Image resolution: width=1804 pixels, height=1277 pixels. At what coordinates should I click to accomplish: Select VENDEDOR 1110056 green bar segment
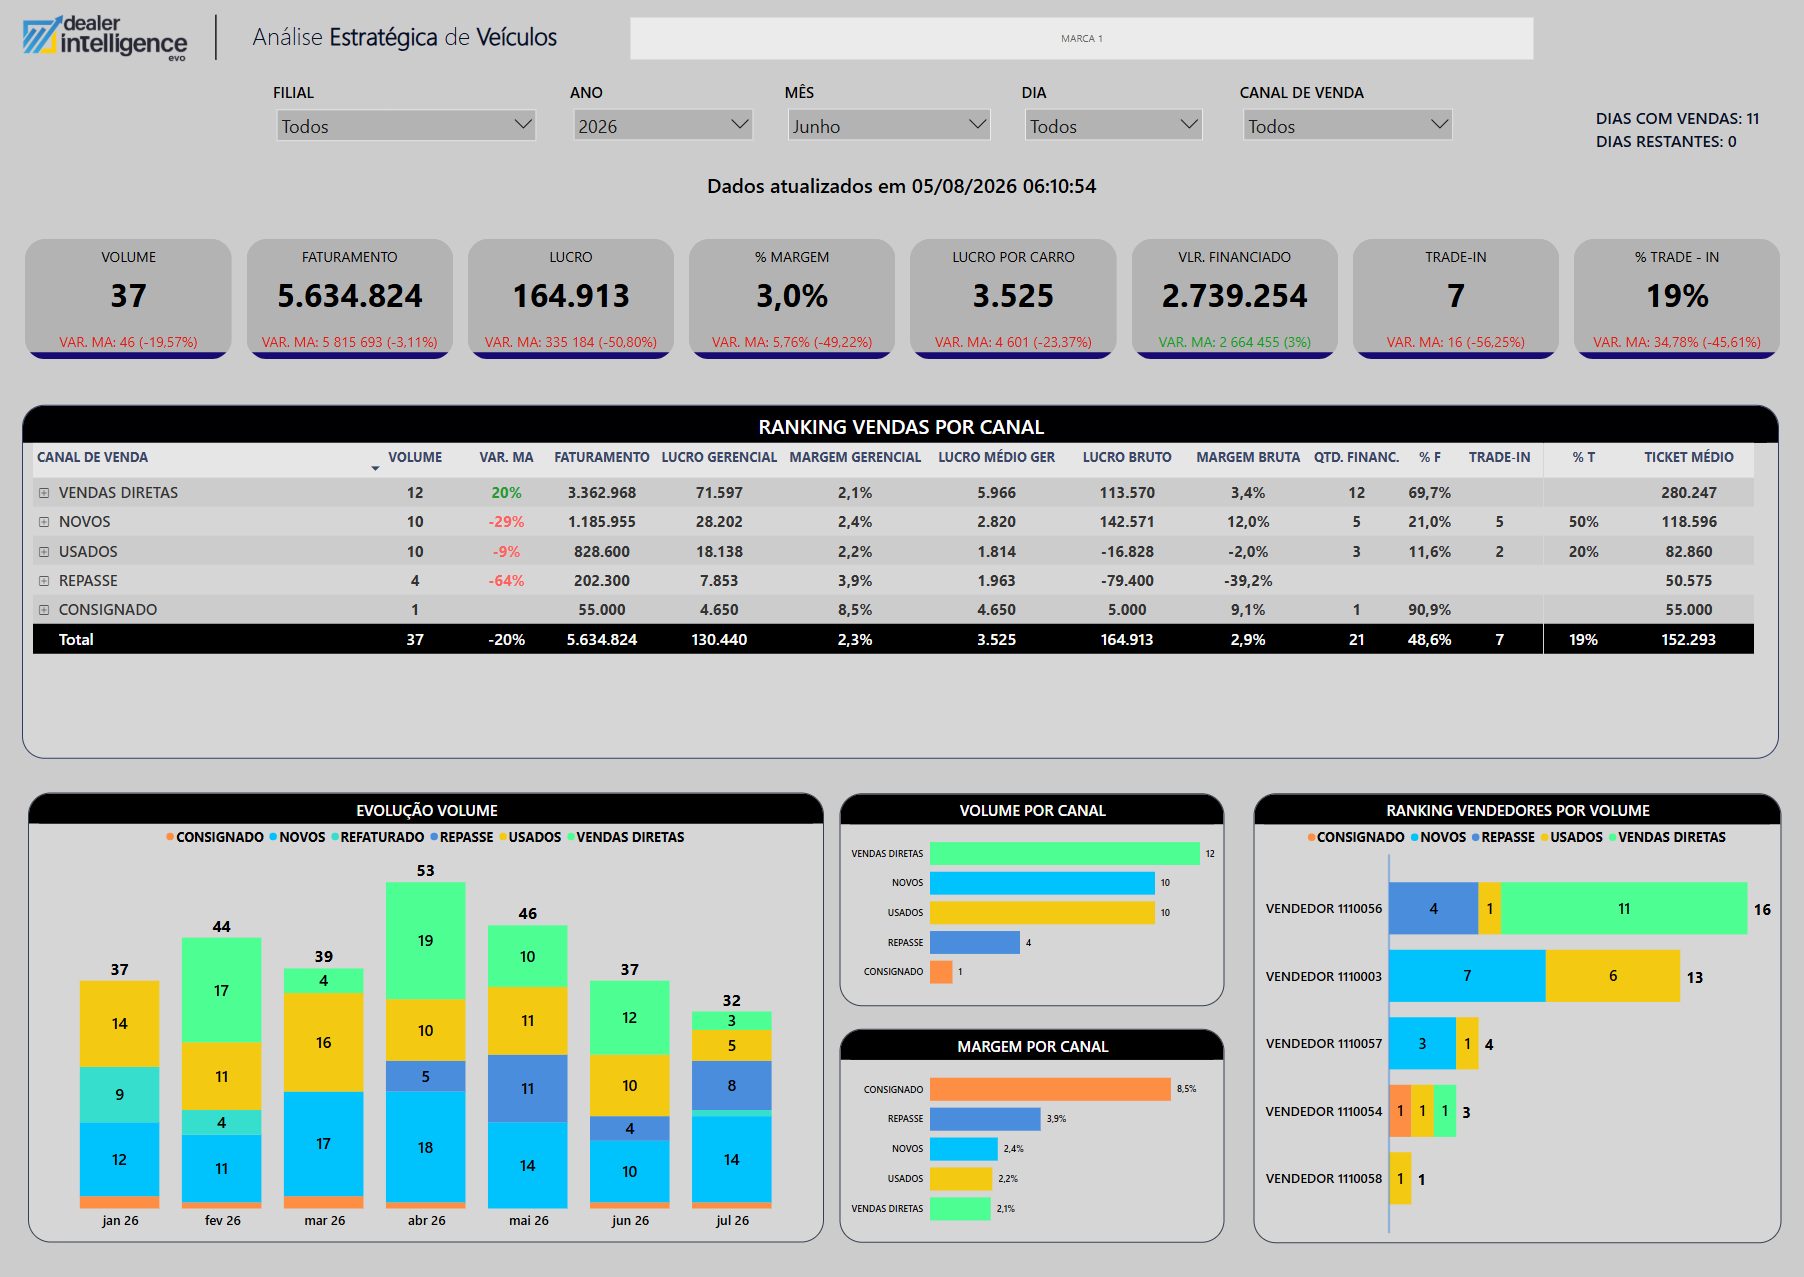[x=1624, y=908]
